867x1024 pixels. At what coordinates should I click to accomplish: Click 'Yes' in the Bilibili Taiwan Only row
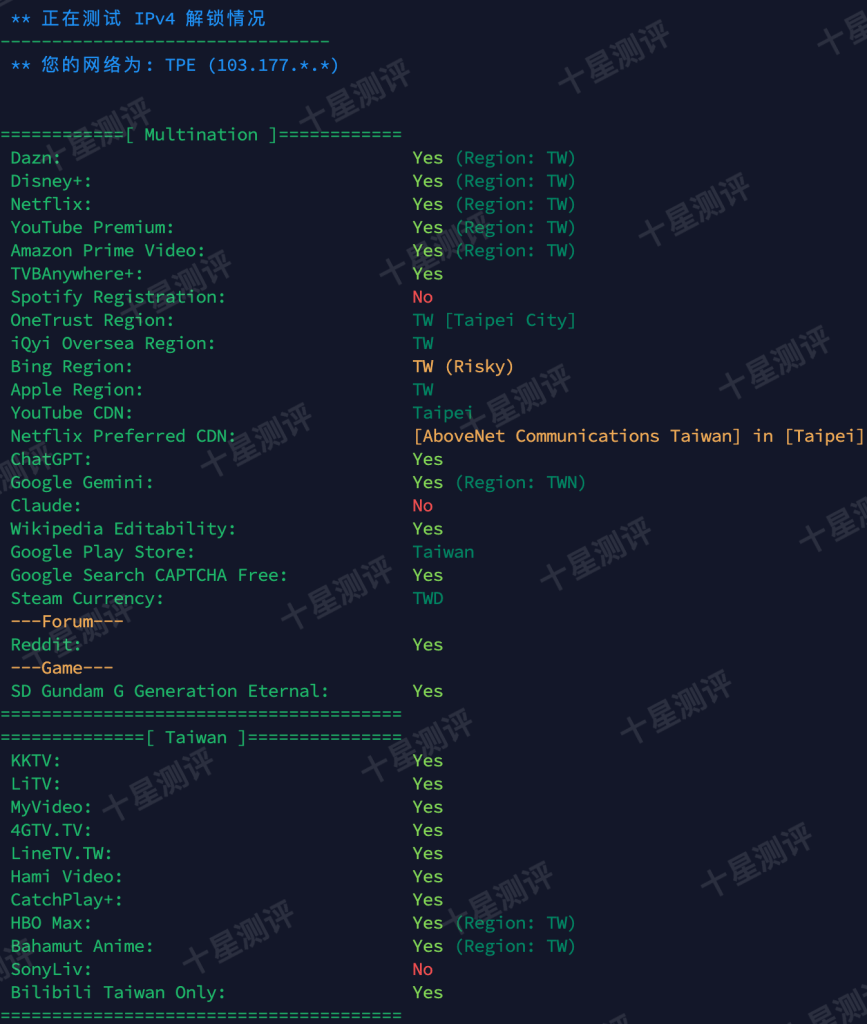coord(428,993)
